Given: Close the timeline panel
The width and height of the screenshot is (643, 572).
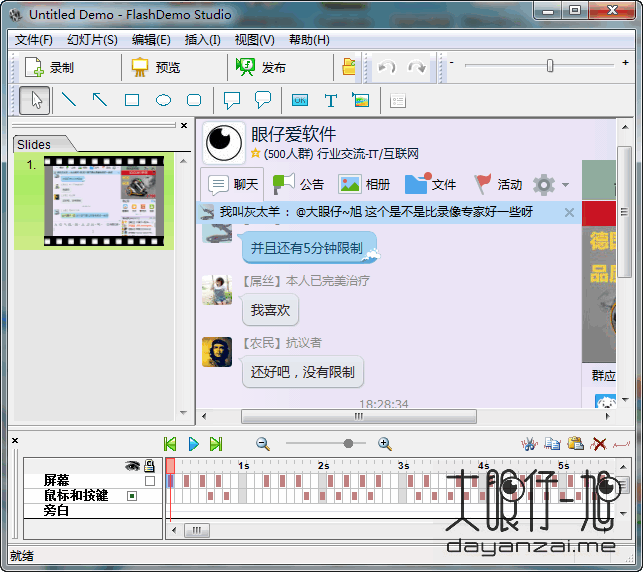Looking at the screenshot, I should pyautogui.click(x=15, y=441).
